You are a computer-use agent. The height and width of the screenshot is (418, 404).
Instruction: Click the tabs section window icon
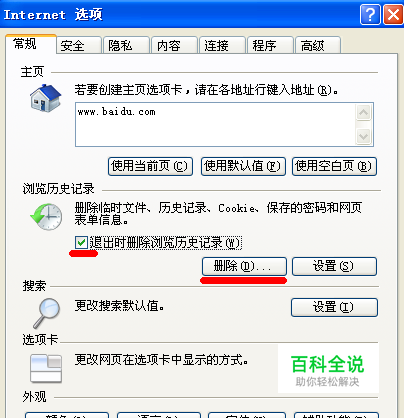point(46,368)
